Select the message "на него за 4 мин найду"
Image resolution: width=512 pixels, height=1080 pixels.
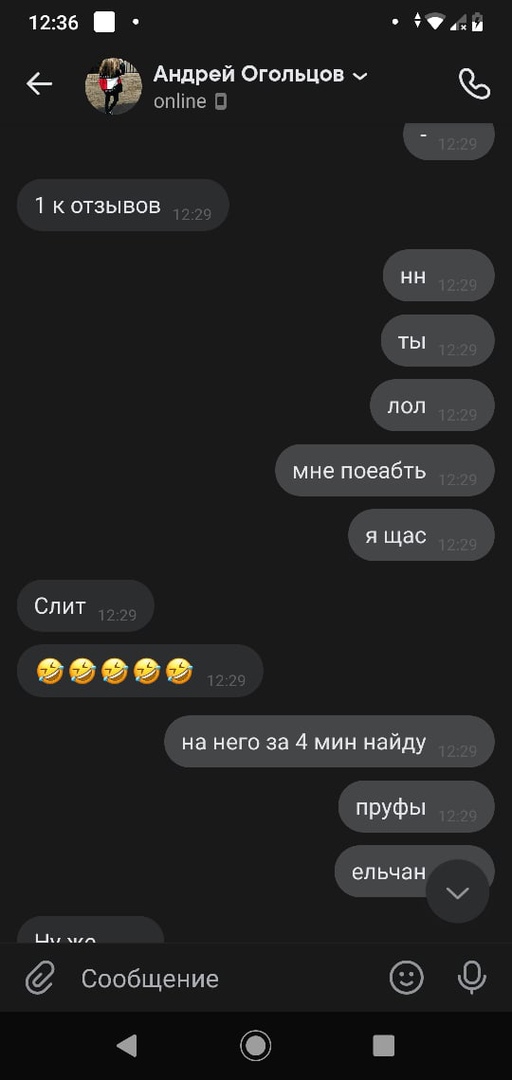click(x=329, y=742)
